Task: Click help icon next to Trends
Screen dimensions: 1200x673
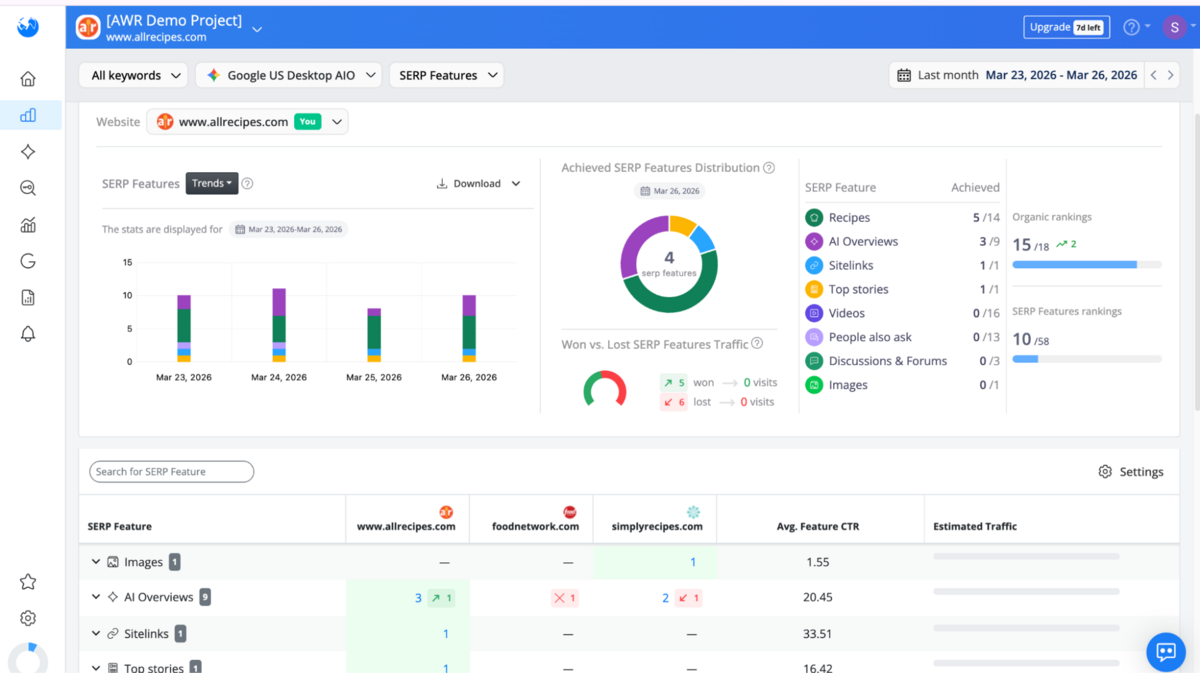Action: pos(247,184)
